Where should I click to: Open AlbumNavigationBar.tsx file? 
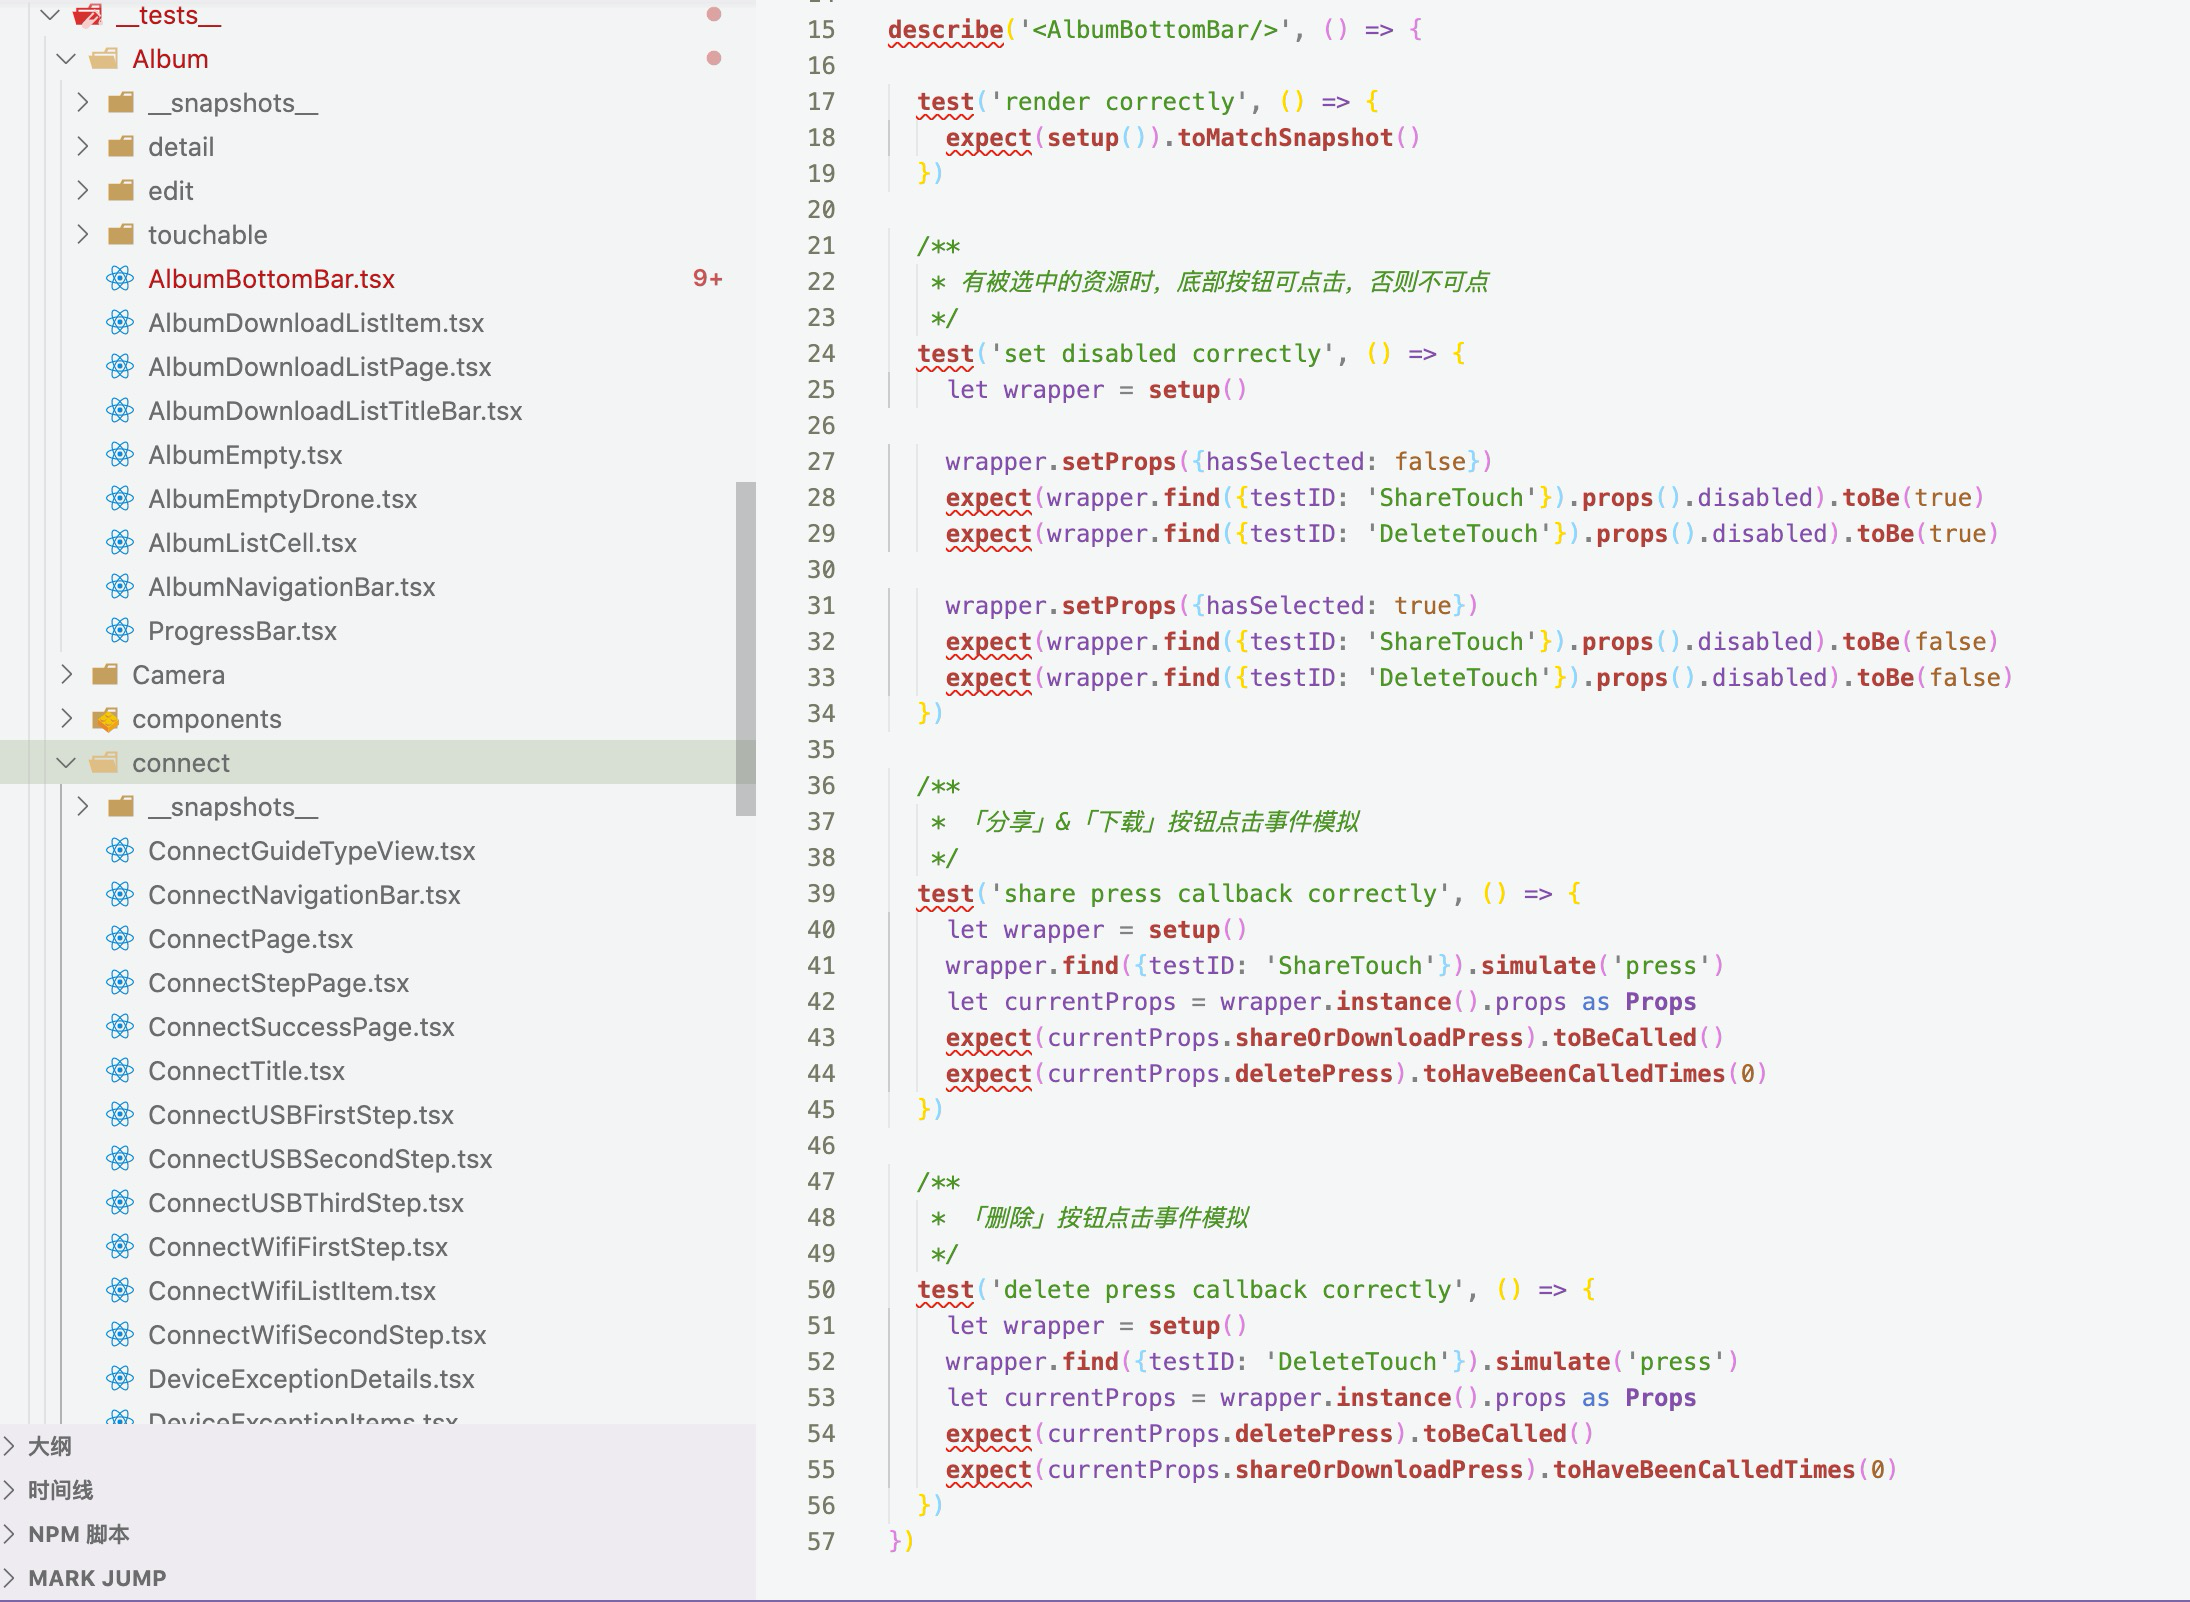click(x=291, y=587)
